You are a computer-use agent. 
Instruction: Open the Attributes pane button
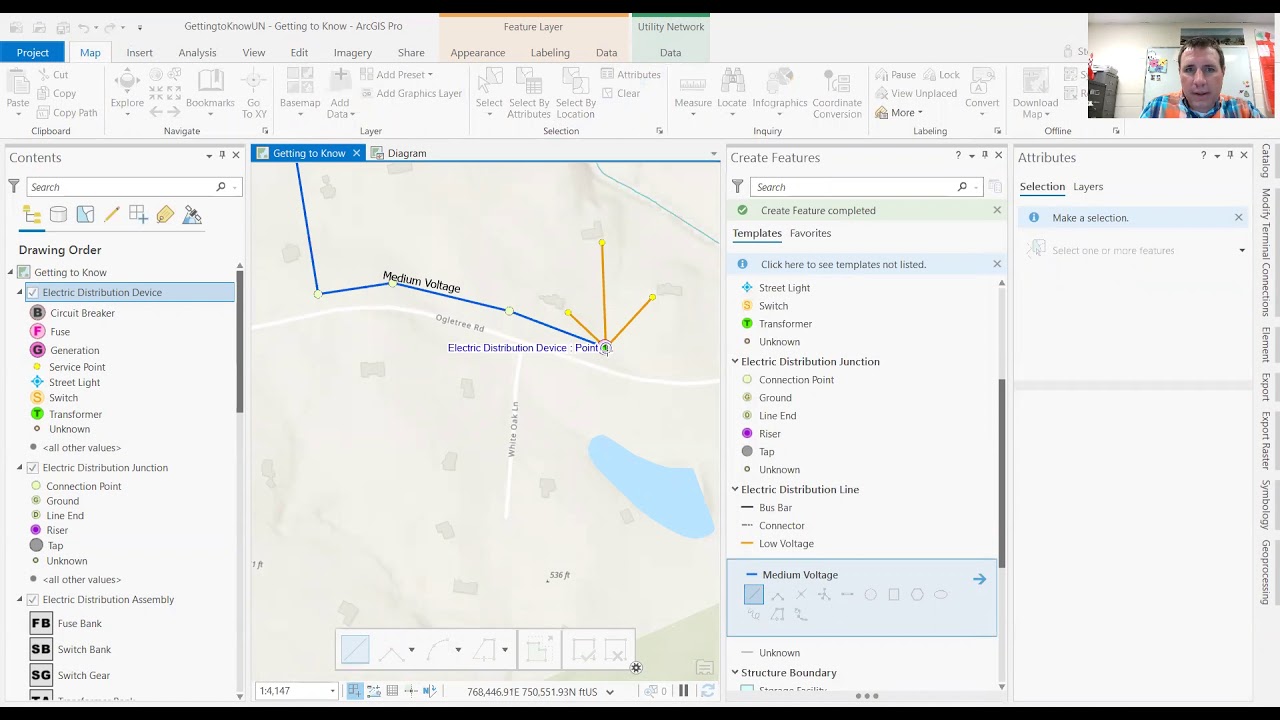pos(631,75)
